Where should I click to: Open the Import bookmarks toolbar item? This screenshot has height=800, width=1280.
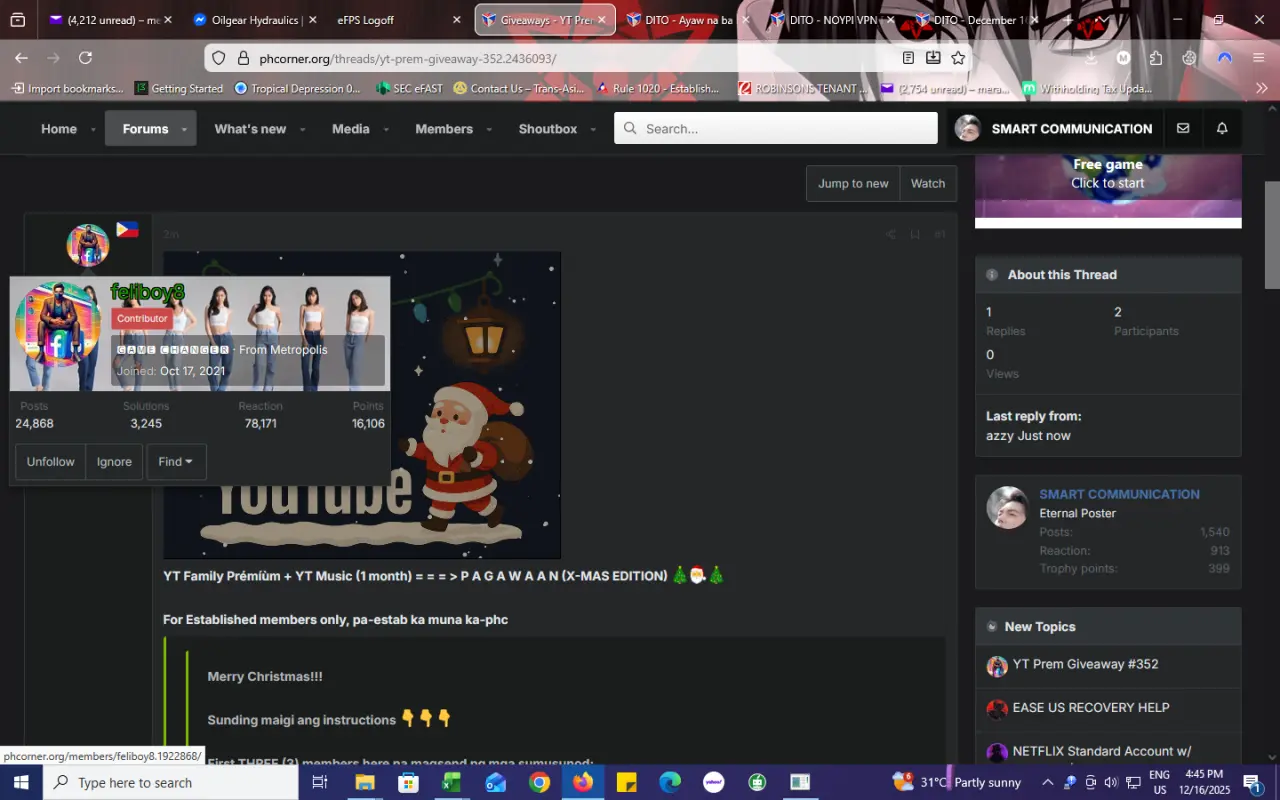68,88
